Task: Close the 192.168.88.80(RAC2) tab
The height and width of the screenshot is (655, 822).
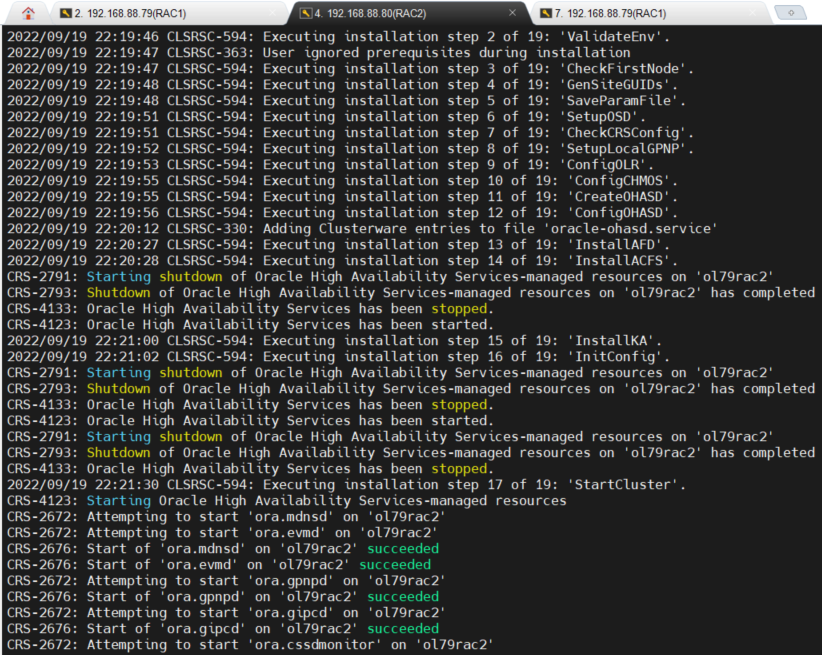Action: (512, 13)
